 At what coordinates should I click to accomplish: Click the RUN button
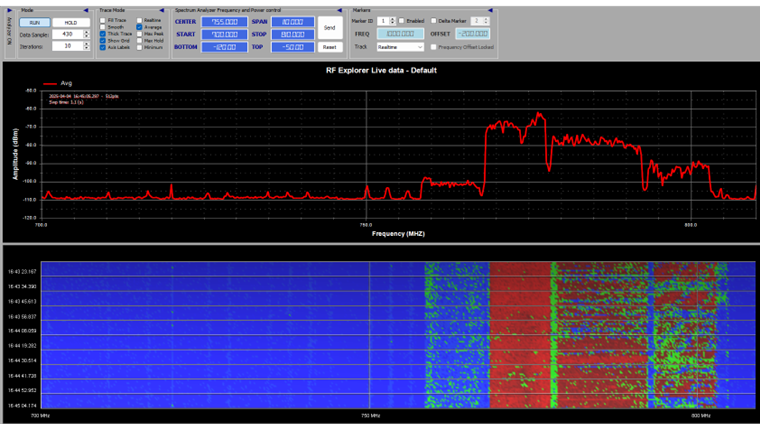tap(35, 21)
